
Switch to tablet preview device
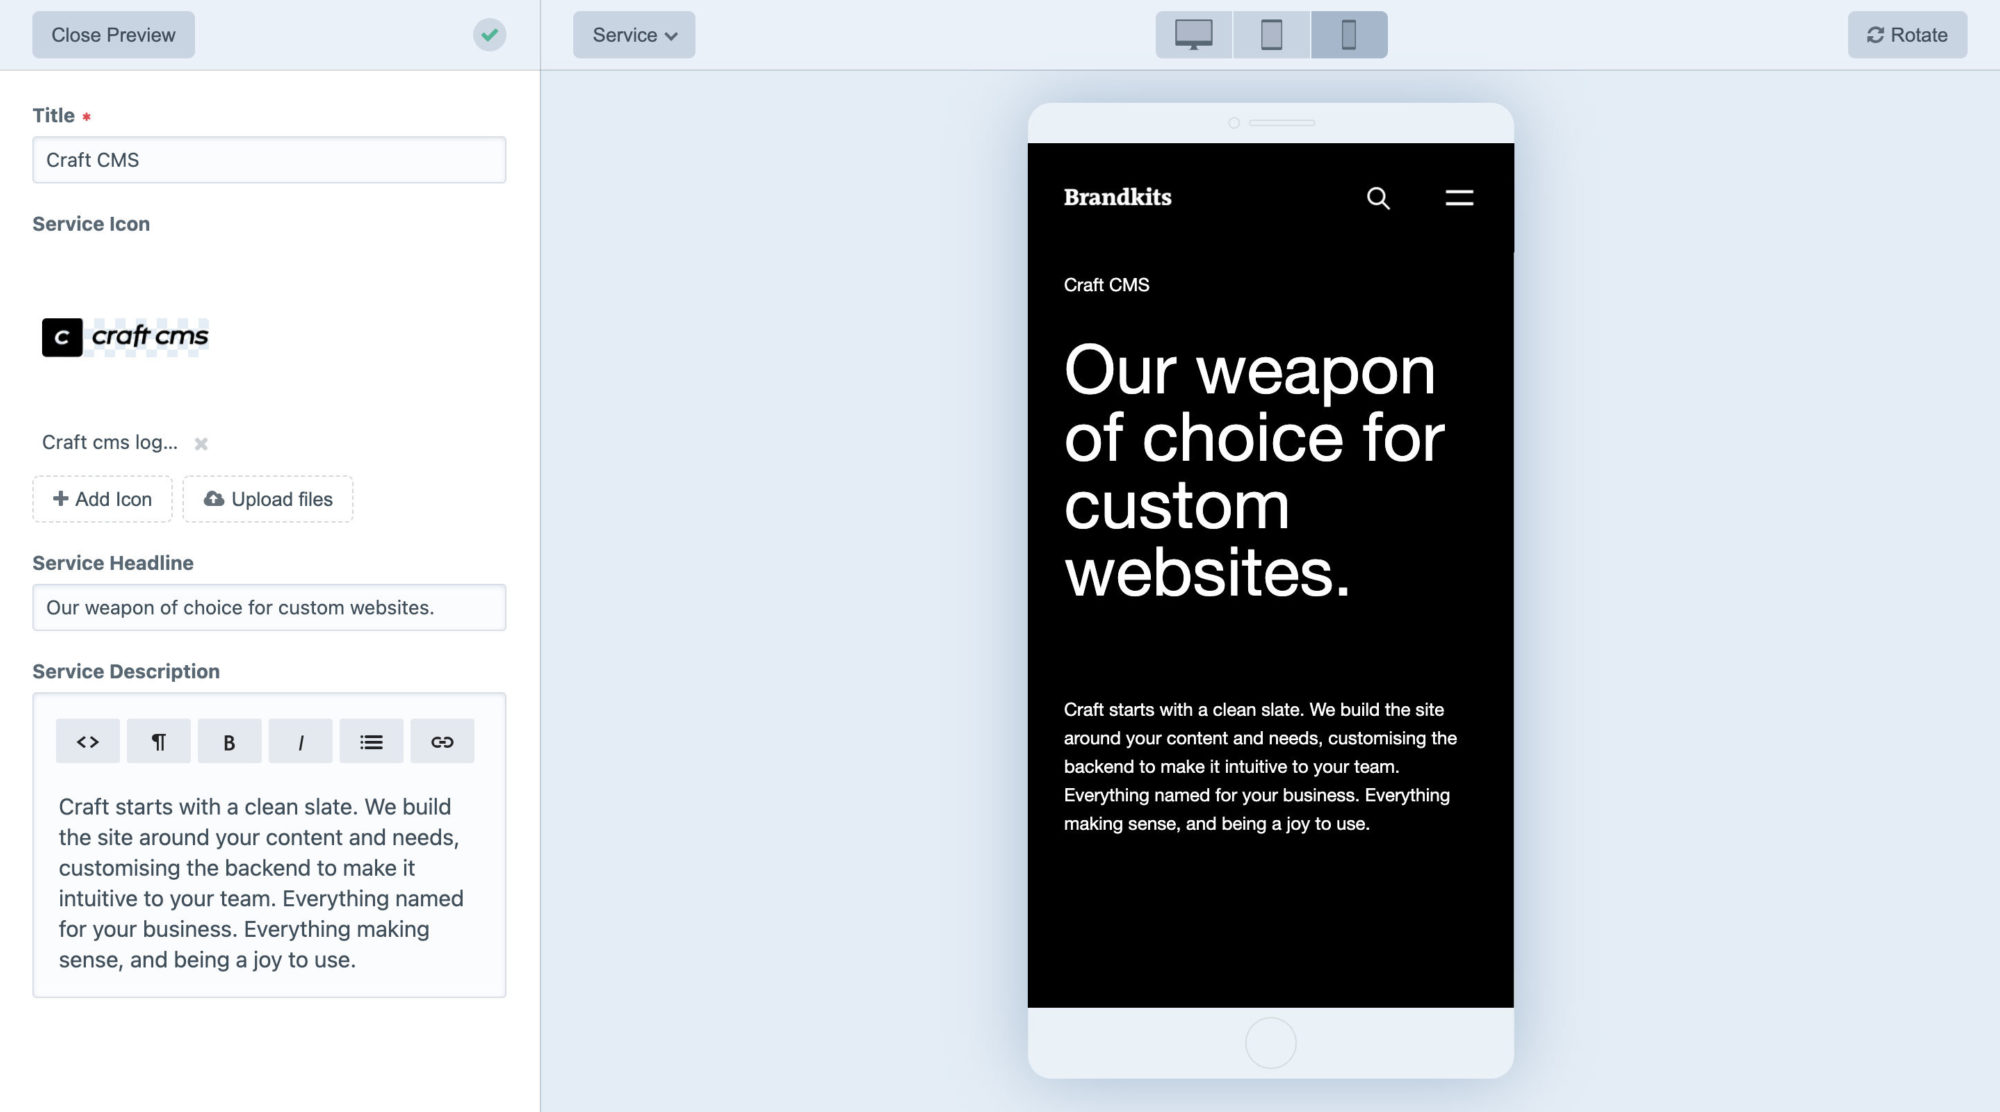tap(1272, 35)
